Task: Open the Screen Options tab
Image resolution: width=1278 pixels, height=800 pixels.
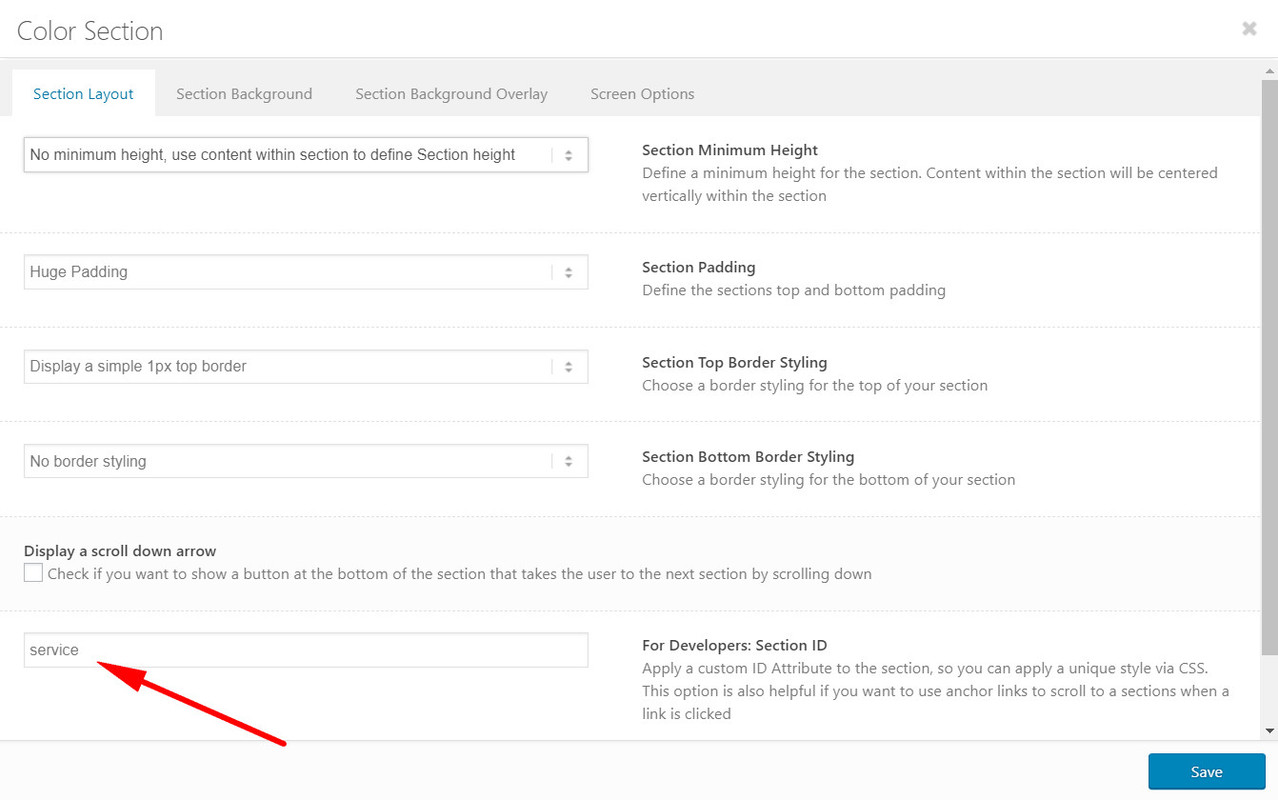Action: coord(642,94)
